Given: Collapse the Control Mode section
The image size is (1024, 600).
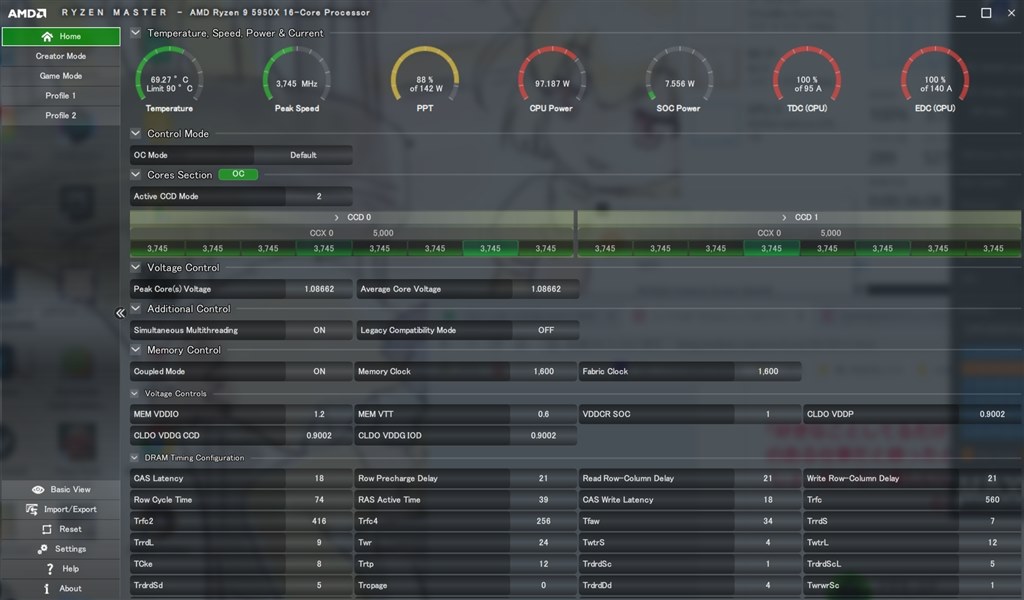Looking at the screenshot, I should pyautogui.click(x=135, y=133).
